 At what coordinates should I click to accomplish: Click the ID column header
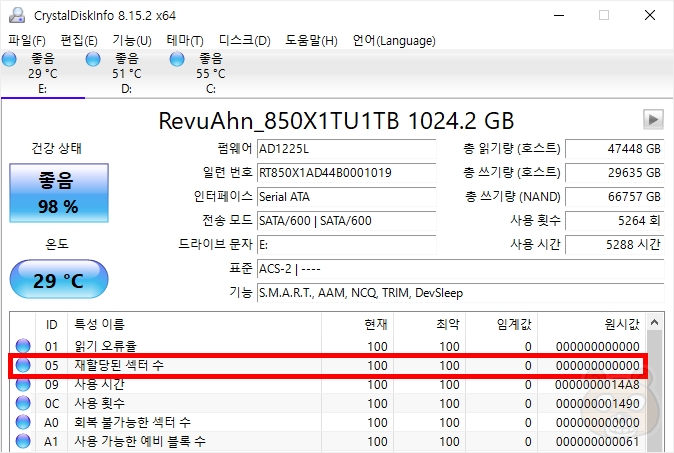click(52, 324)
